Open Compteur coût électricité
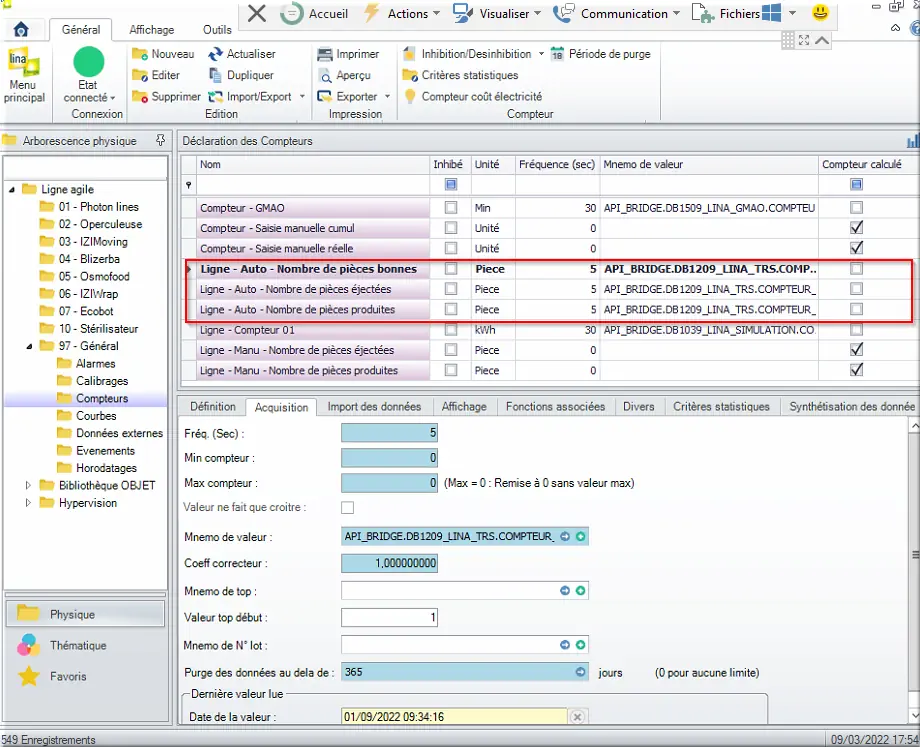Screen dimensions: 920x747 coord(473,96)
